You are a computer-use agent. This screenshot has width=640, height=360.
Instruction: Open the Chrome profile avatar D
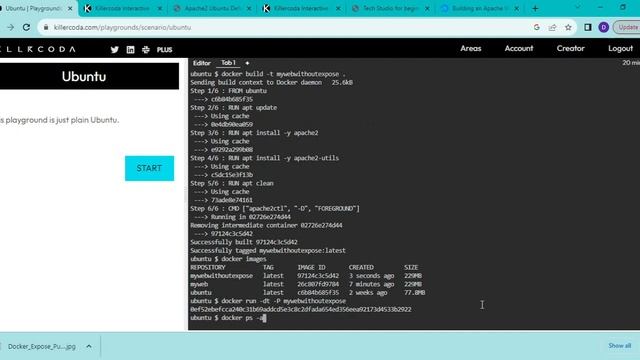tap(604, 27)
